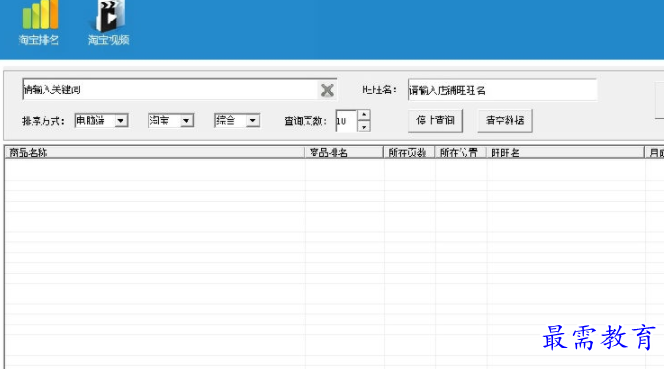This screenshot has width=664, height=369.
Task: Decrease query pages with down arrow
Action: 364,127
